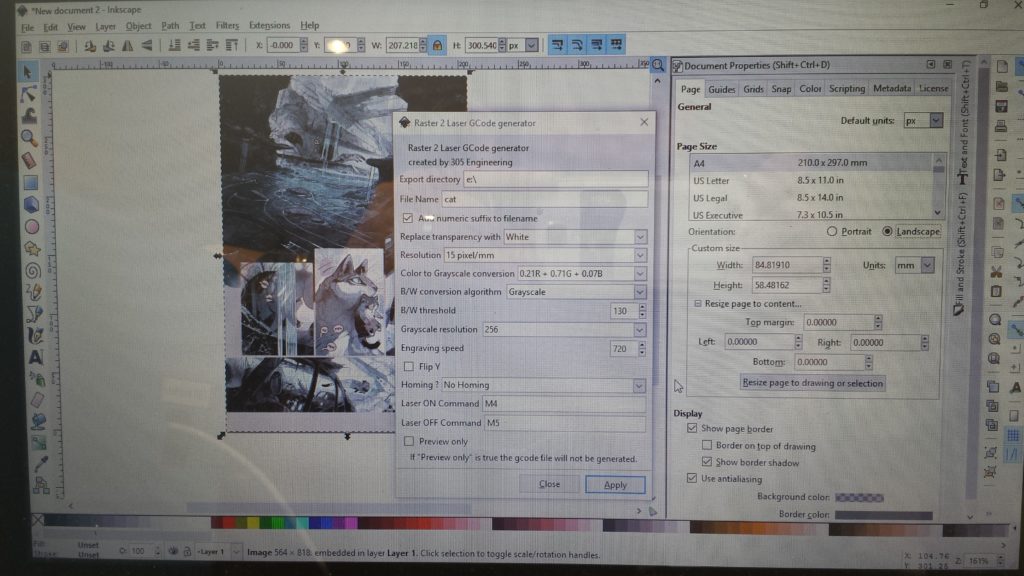1024x576 pixels.
Task: Click Apply in the GCode generator dialog
Action: pos(615,484)
